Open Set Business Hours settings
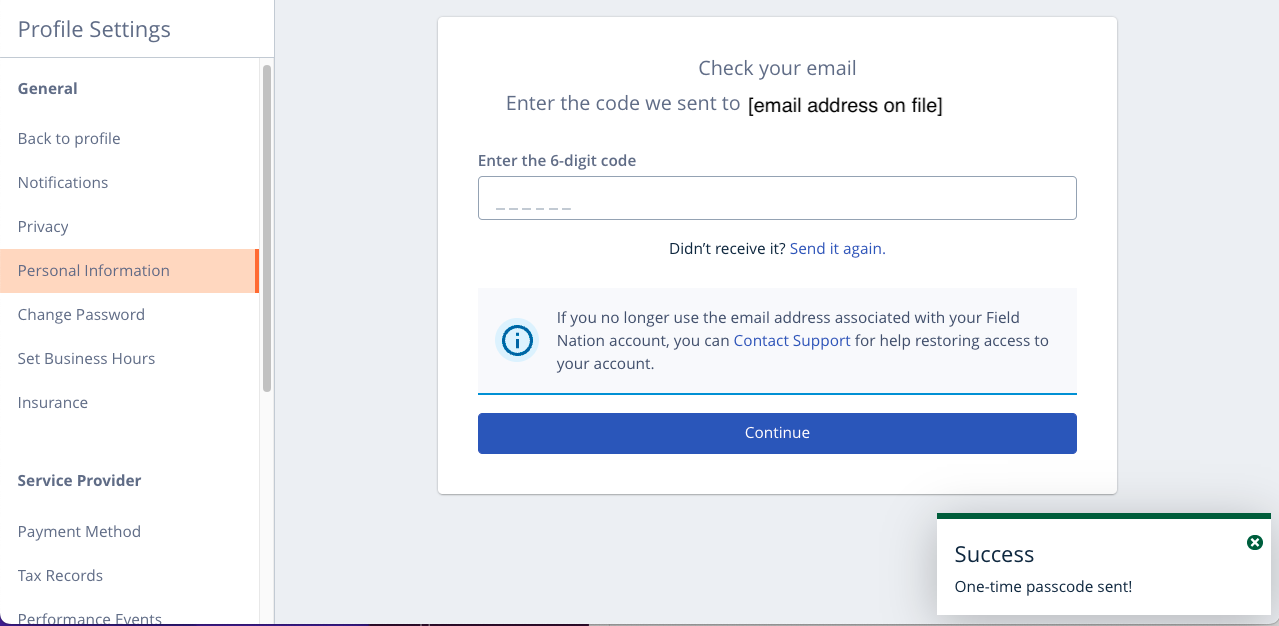The height and width of the screenshot is (626, 1279). point(86,358)
